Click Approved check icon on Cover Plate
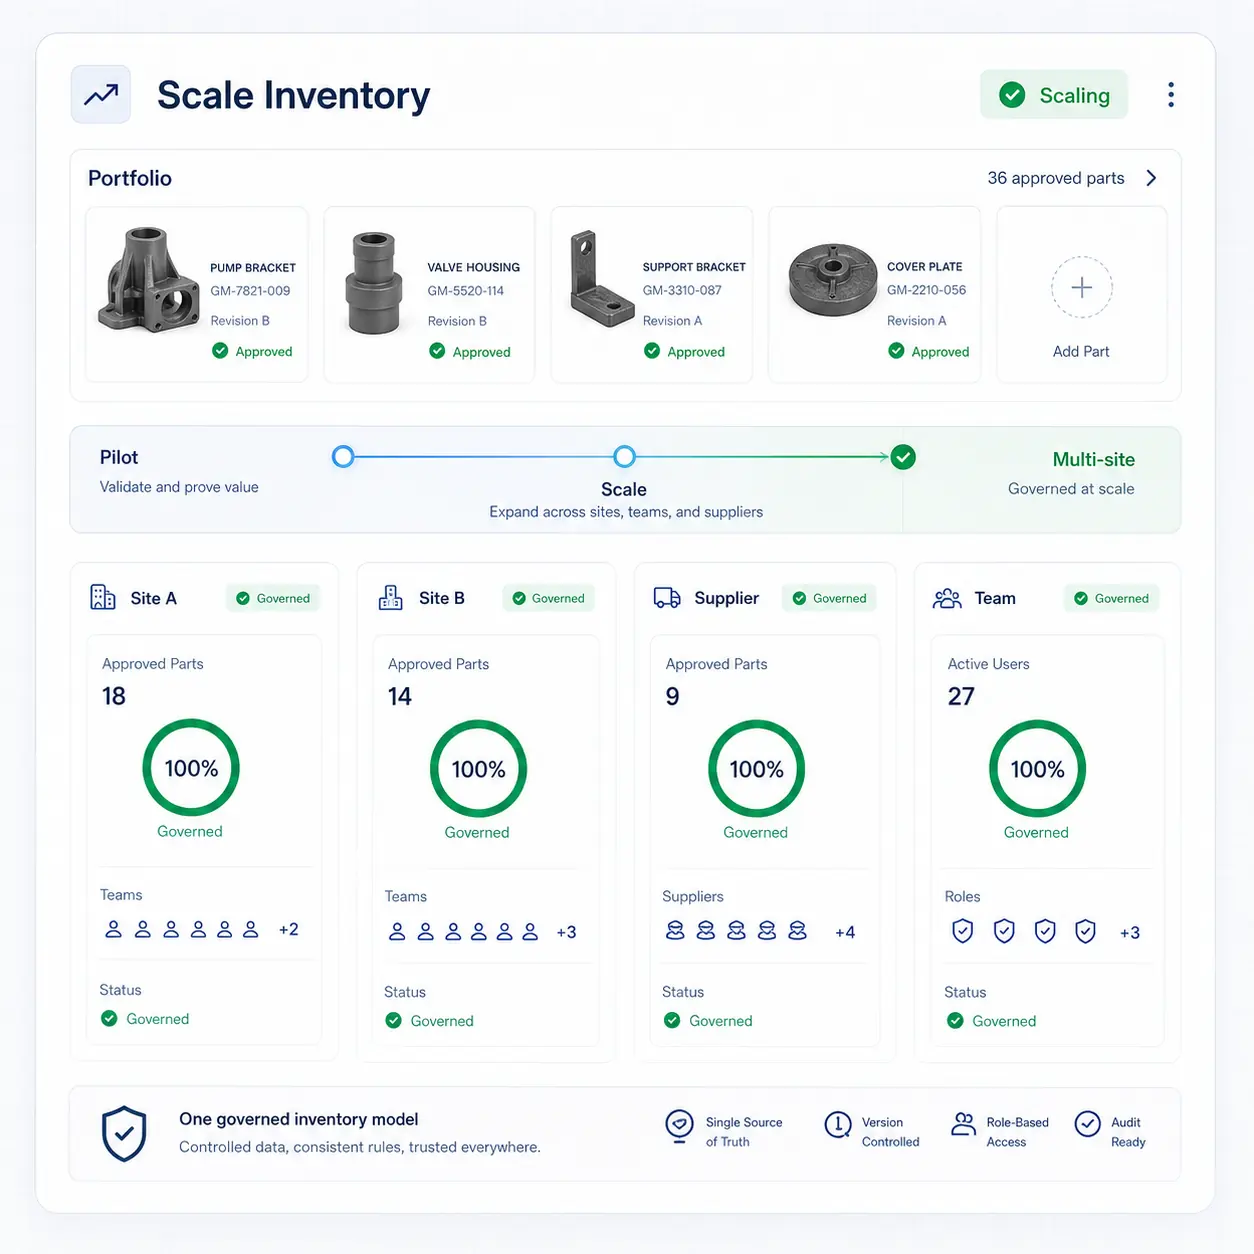Screen dimensions: 1254x1254 pos(896,351)
